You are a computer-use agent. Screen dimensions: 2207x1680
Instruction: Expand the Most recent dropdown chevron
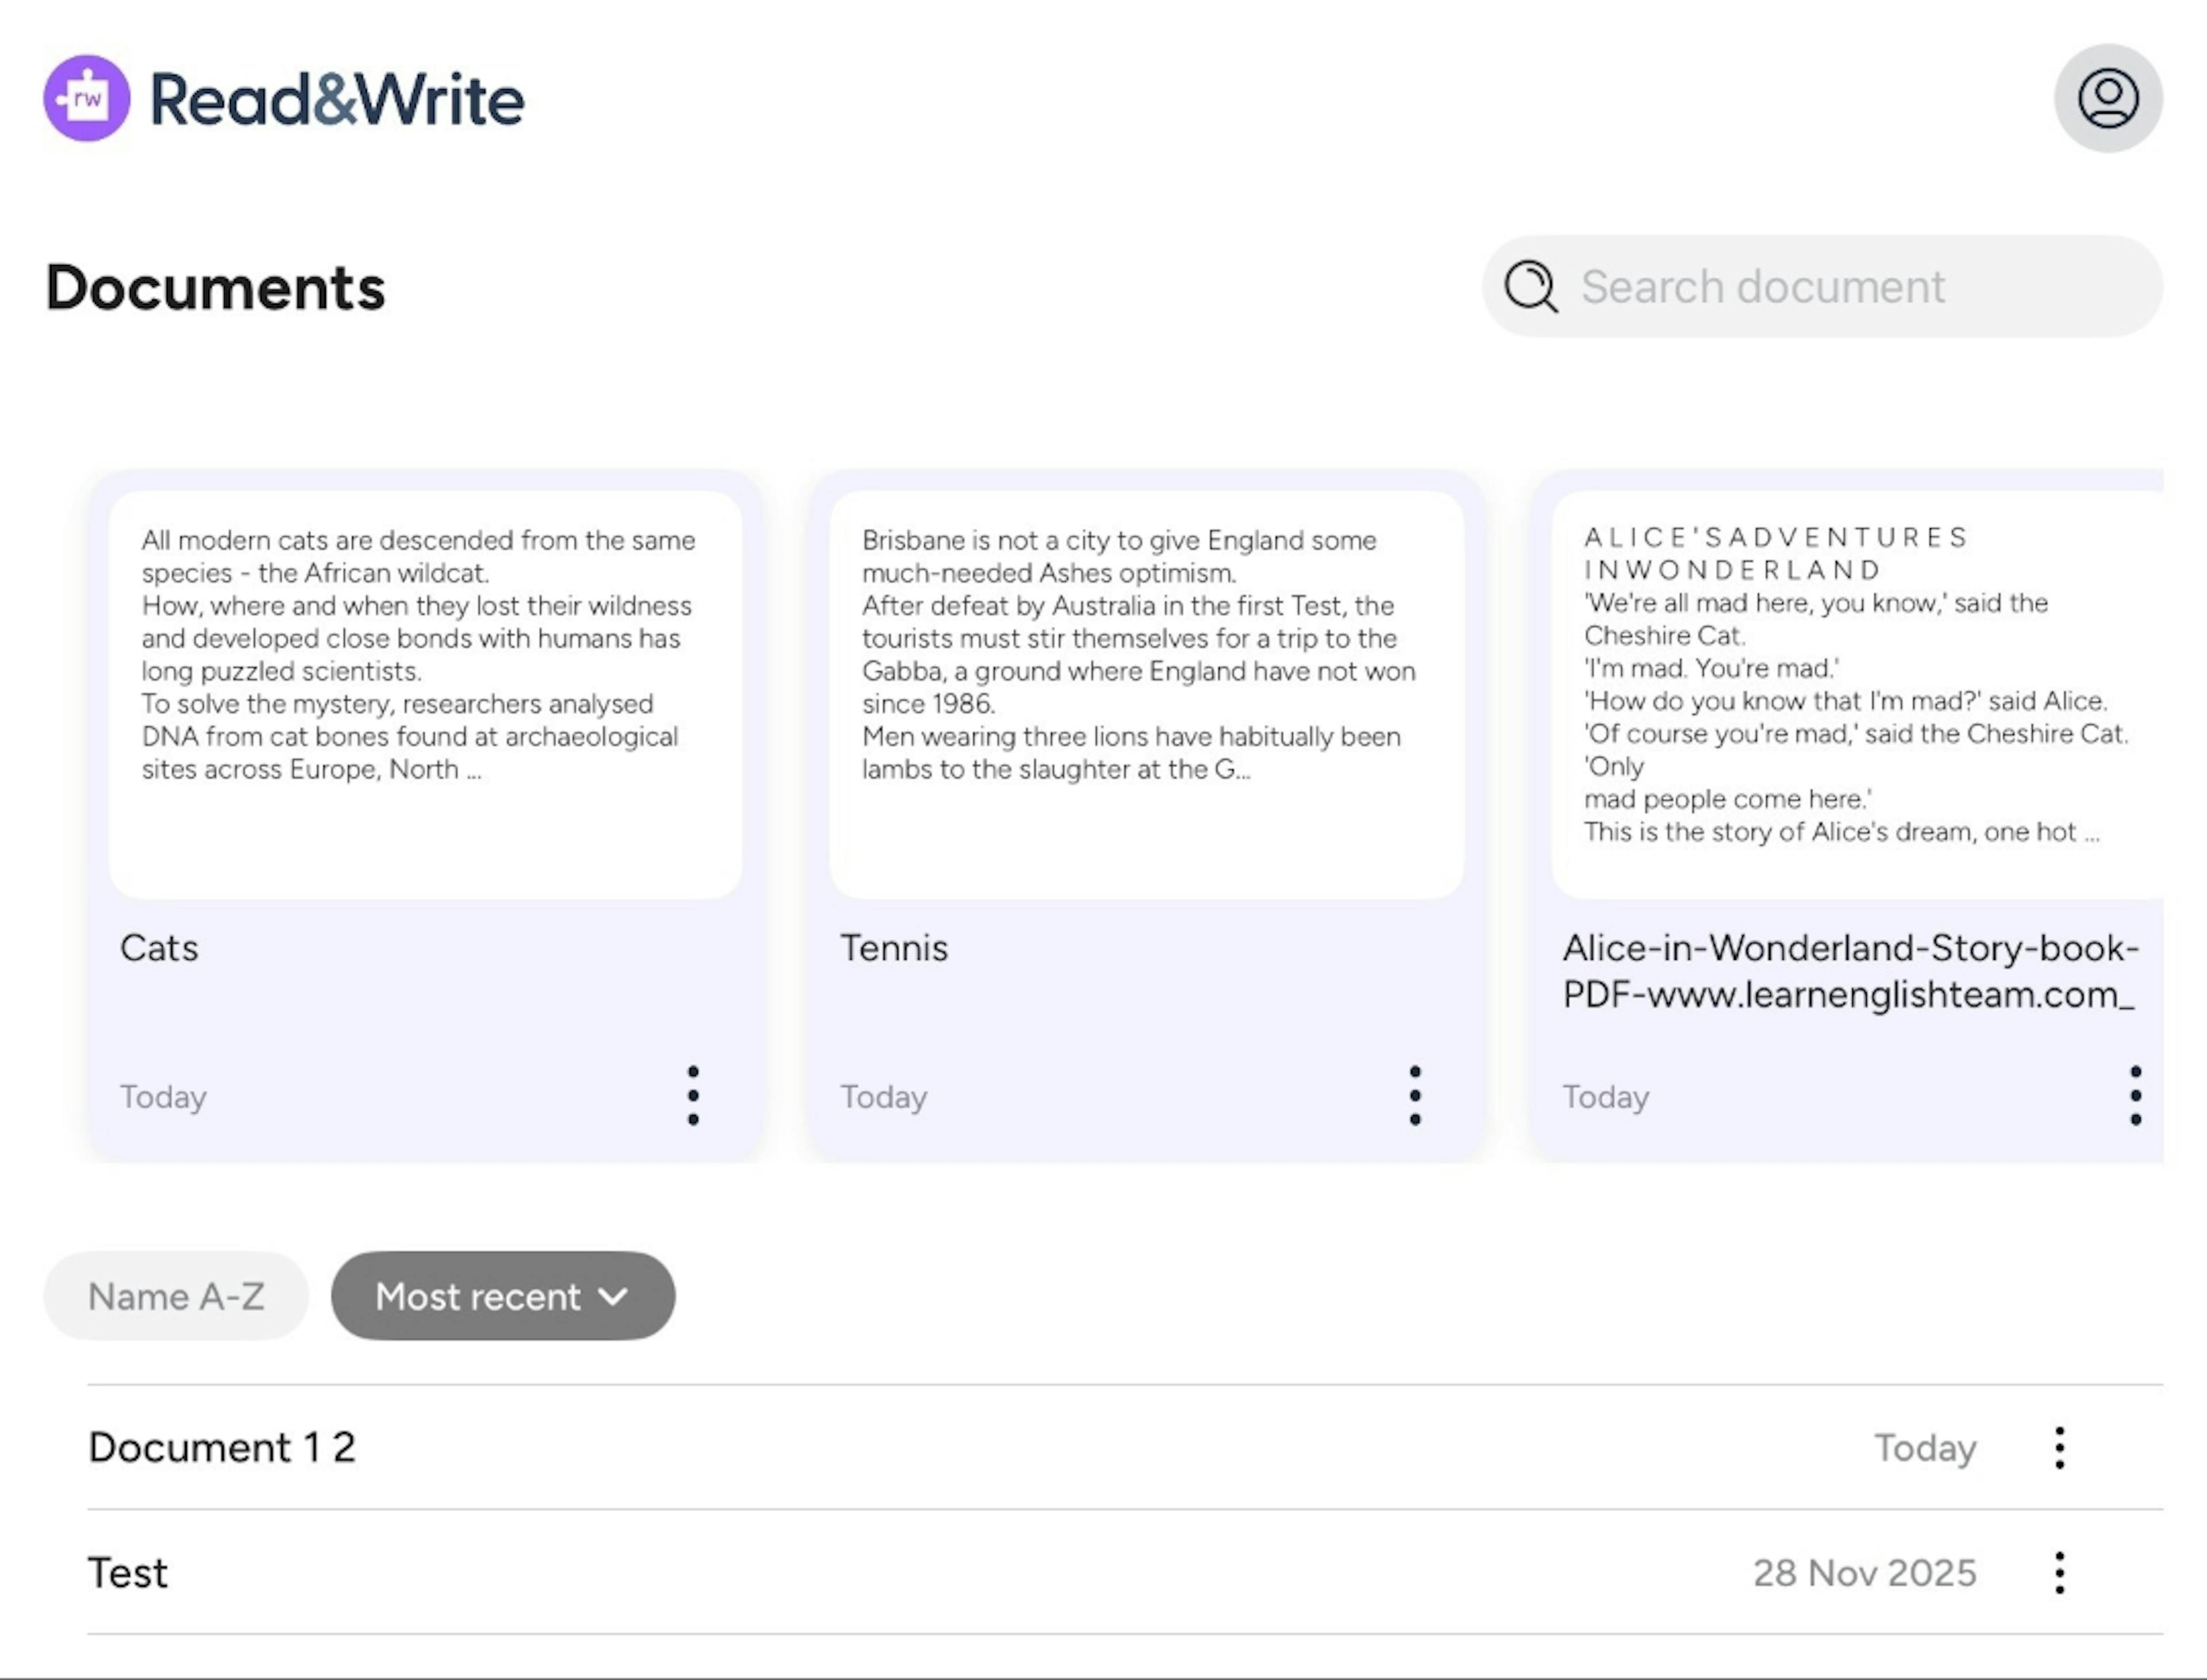pos(614,1296)
